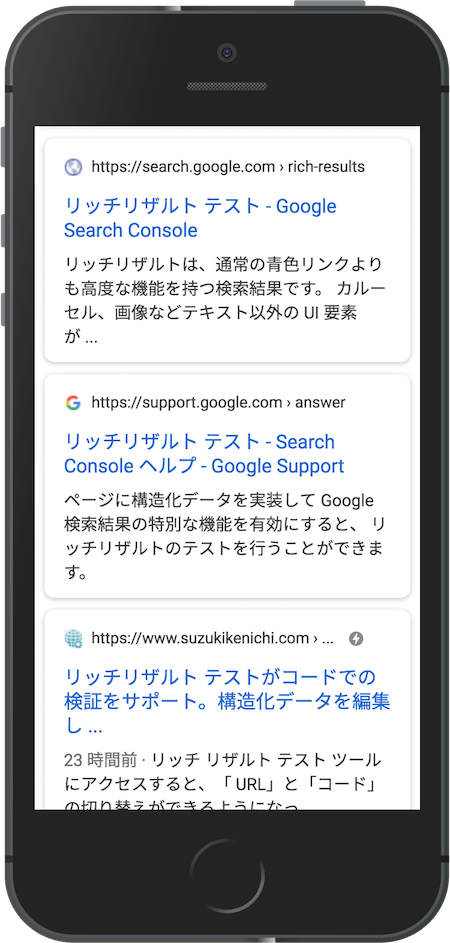Click the https://search.google.com › rich-results URL
Screen dimensions: 450x943
[x=228, y=167]
